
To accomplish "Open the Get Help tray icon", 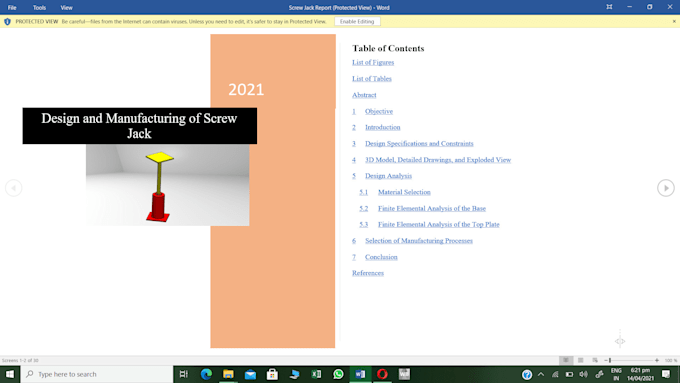I will [x=527, y=374].
